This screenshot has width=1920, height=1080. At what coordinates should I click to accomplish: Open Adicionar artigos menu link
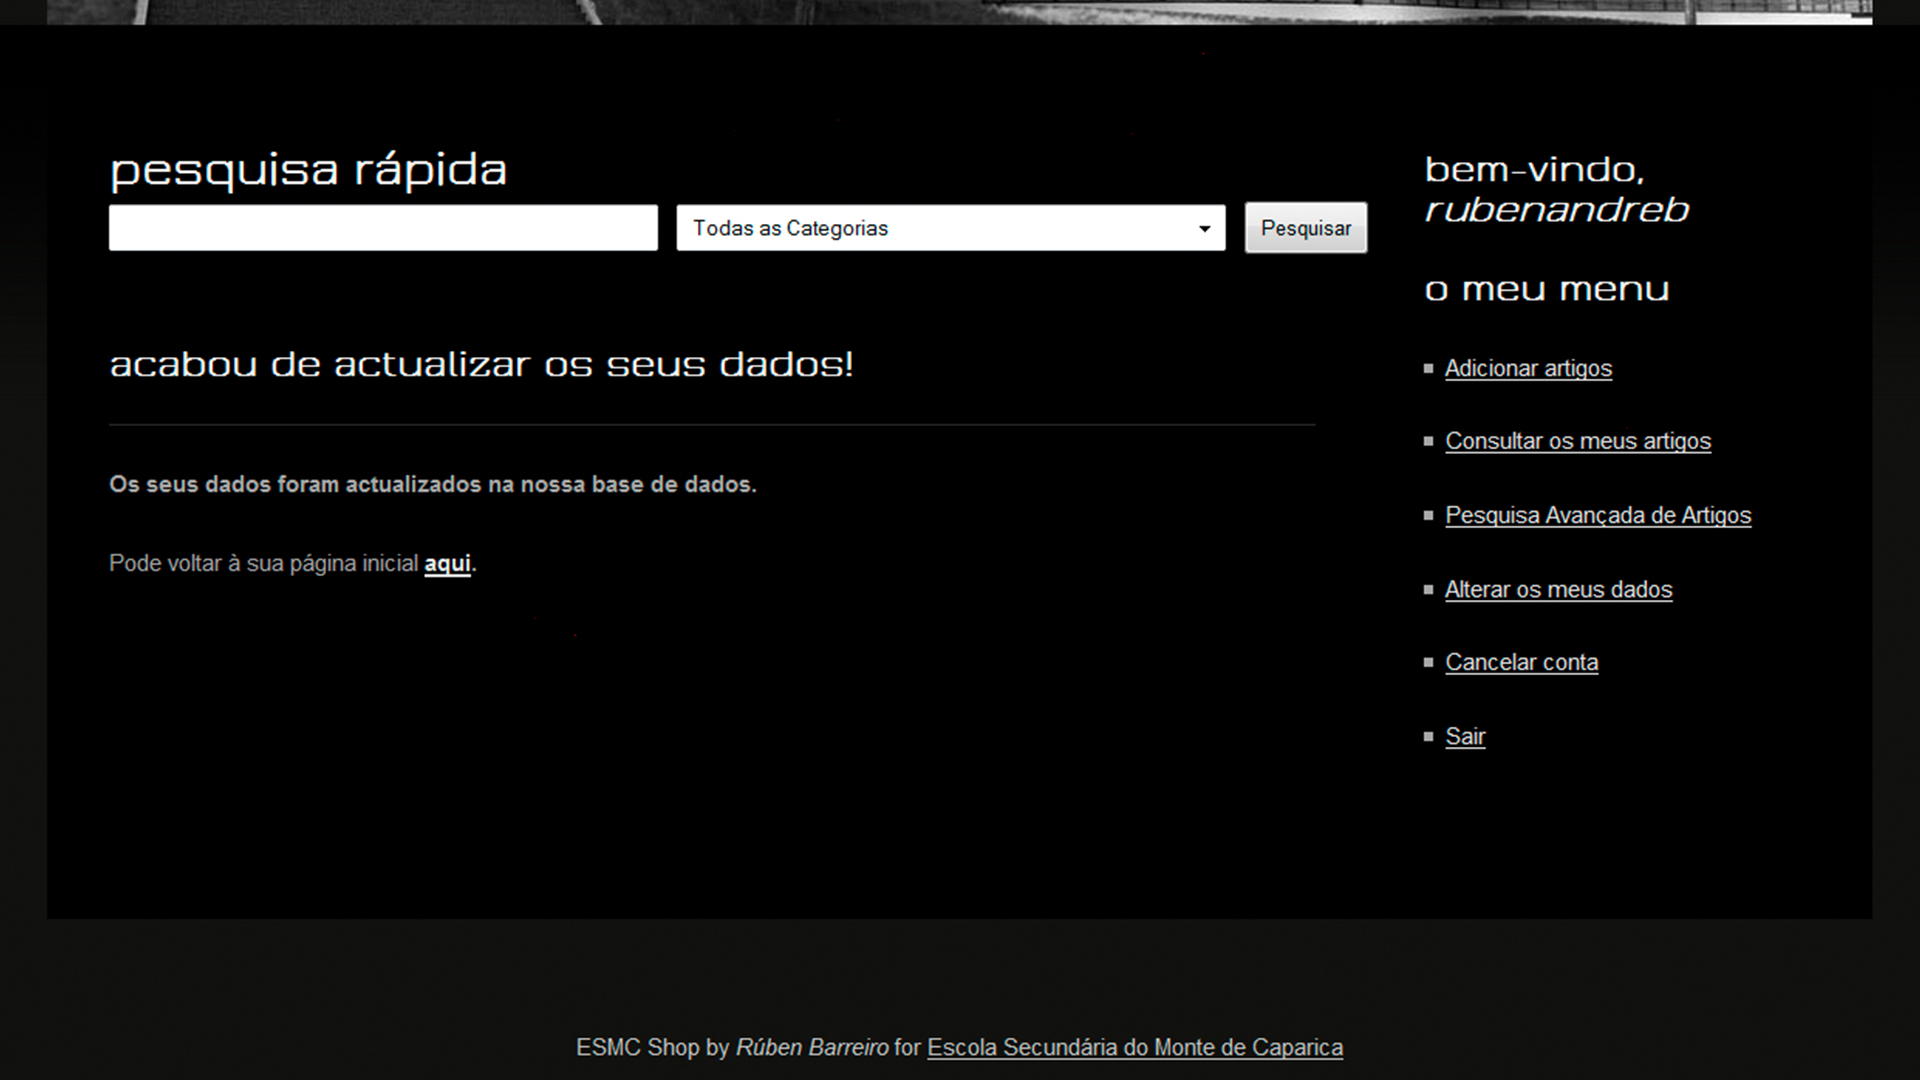pos(1528,369)
